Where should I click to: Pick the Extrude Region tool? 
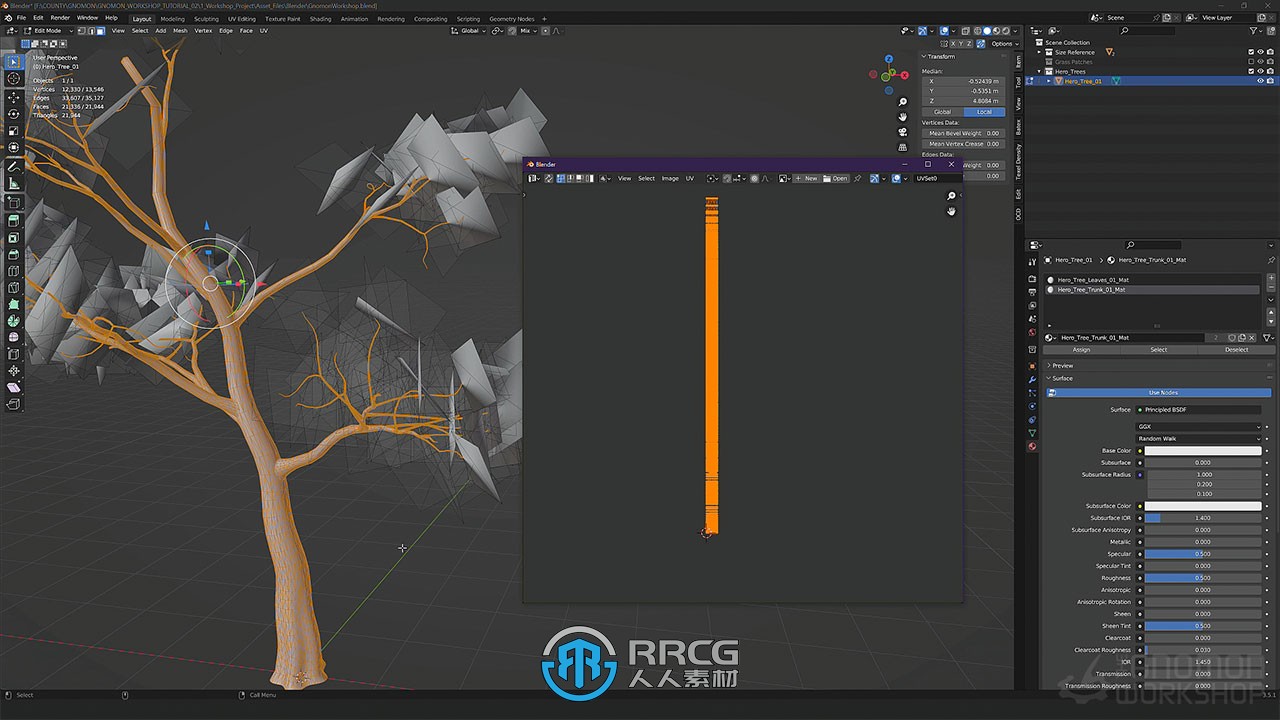click(14, 220)
